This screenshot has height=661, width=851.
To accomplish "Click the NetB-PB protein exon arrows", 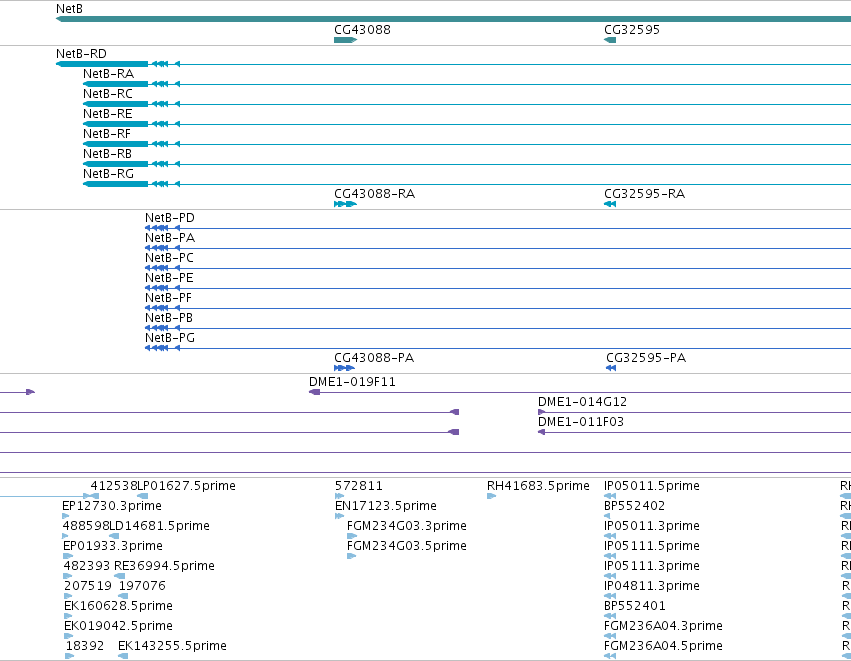I will [162, 328].
